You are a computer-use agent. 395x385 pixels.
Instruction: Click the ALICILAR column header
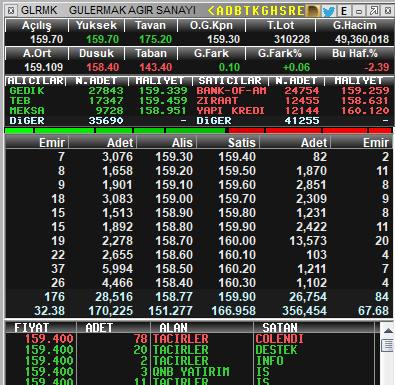click(35, 81)
